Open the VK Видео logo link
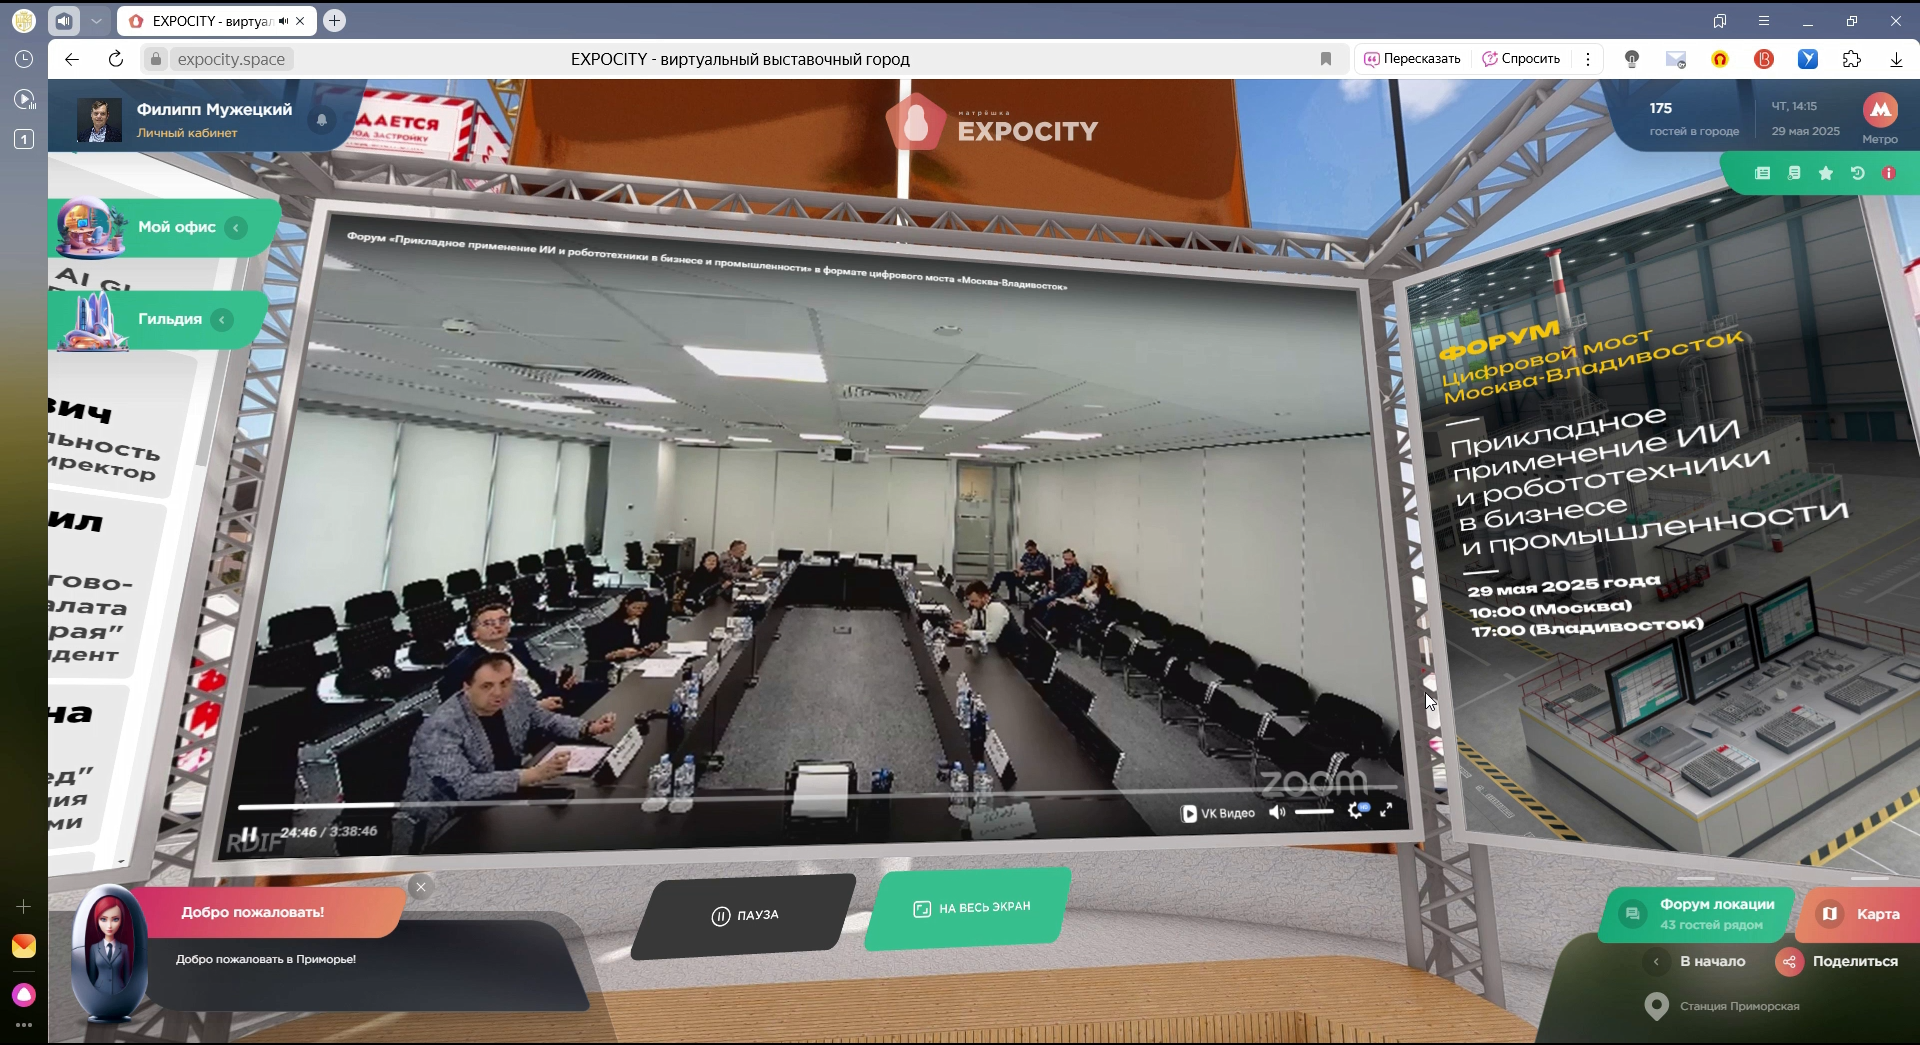The height and width of the screenshot is (1045, 1920). [x=1218, y=813]
